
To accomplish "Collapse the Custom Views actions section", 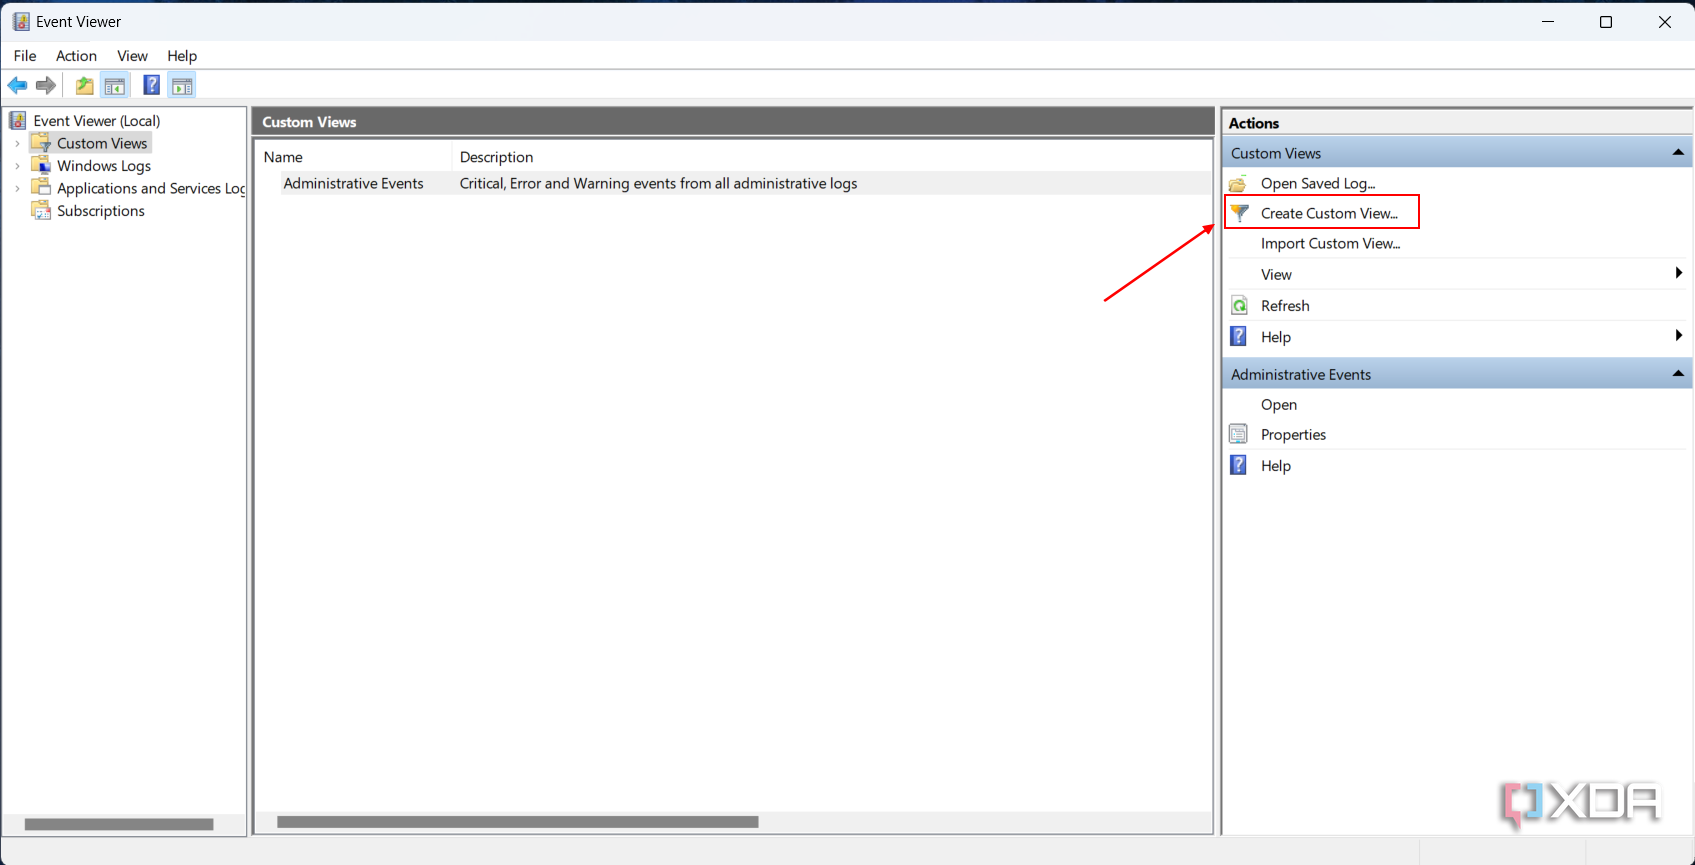I will pyautogui.click(x=1678, y=152).
